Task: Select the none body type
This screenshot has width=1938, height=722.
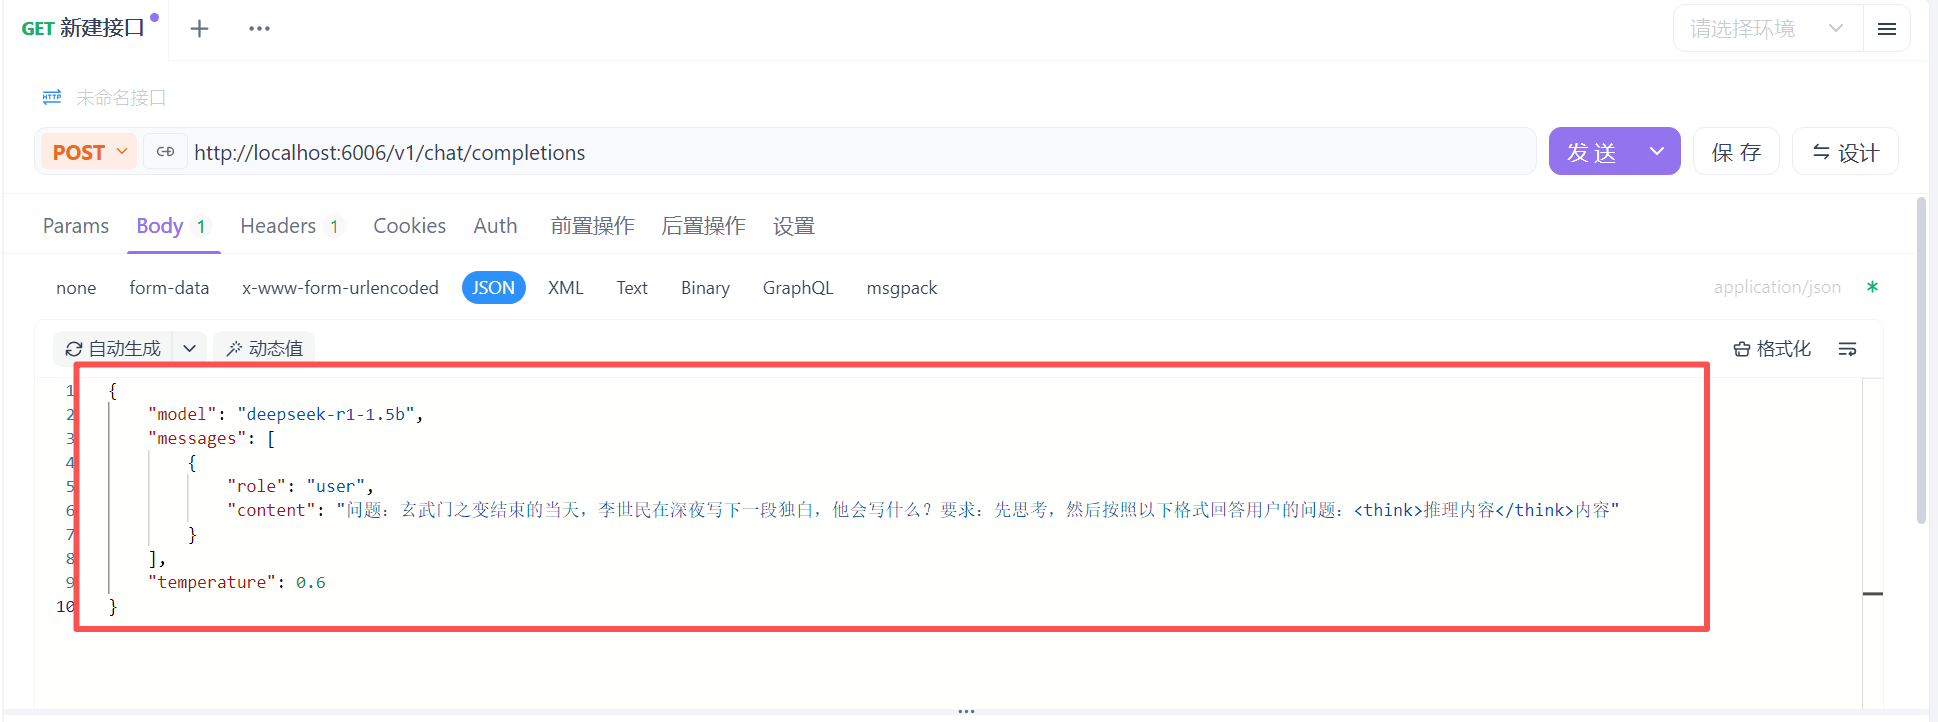Action: pyautogui.click(x=76, y=288)
